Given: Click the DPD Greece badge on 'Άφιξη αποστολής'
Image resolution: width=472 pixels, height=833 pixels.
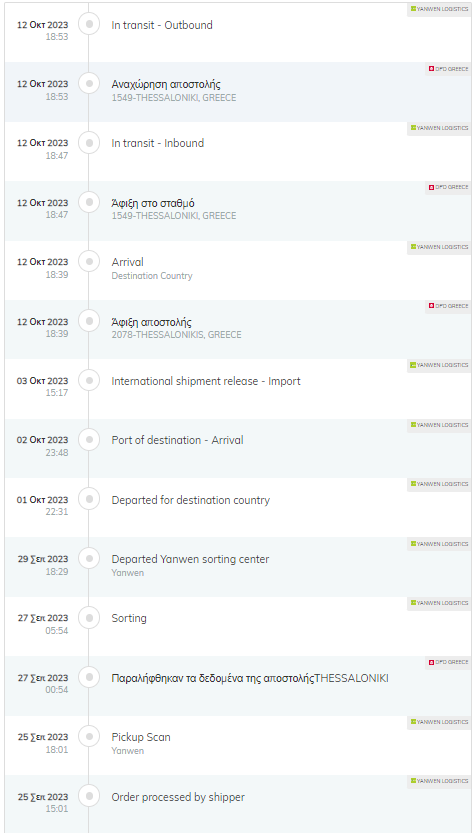Looking at the screenshot, I should [x=448, y=307].
